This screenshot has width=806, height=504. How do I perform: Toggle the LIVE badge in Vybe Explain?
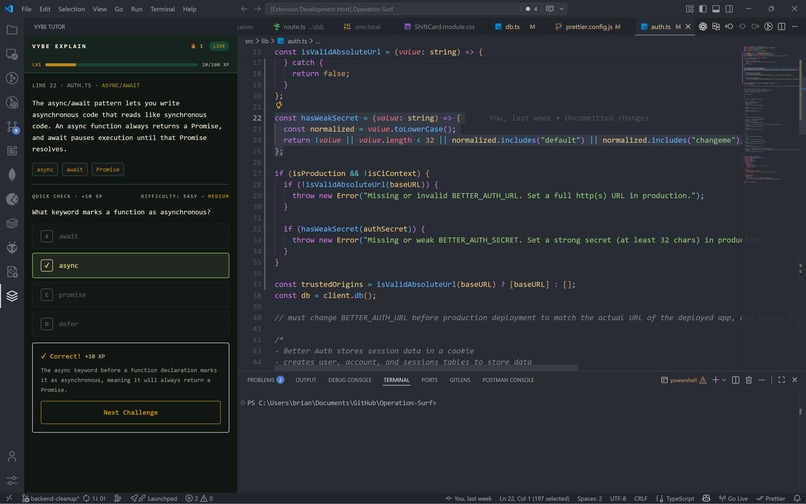pos(219,46)
